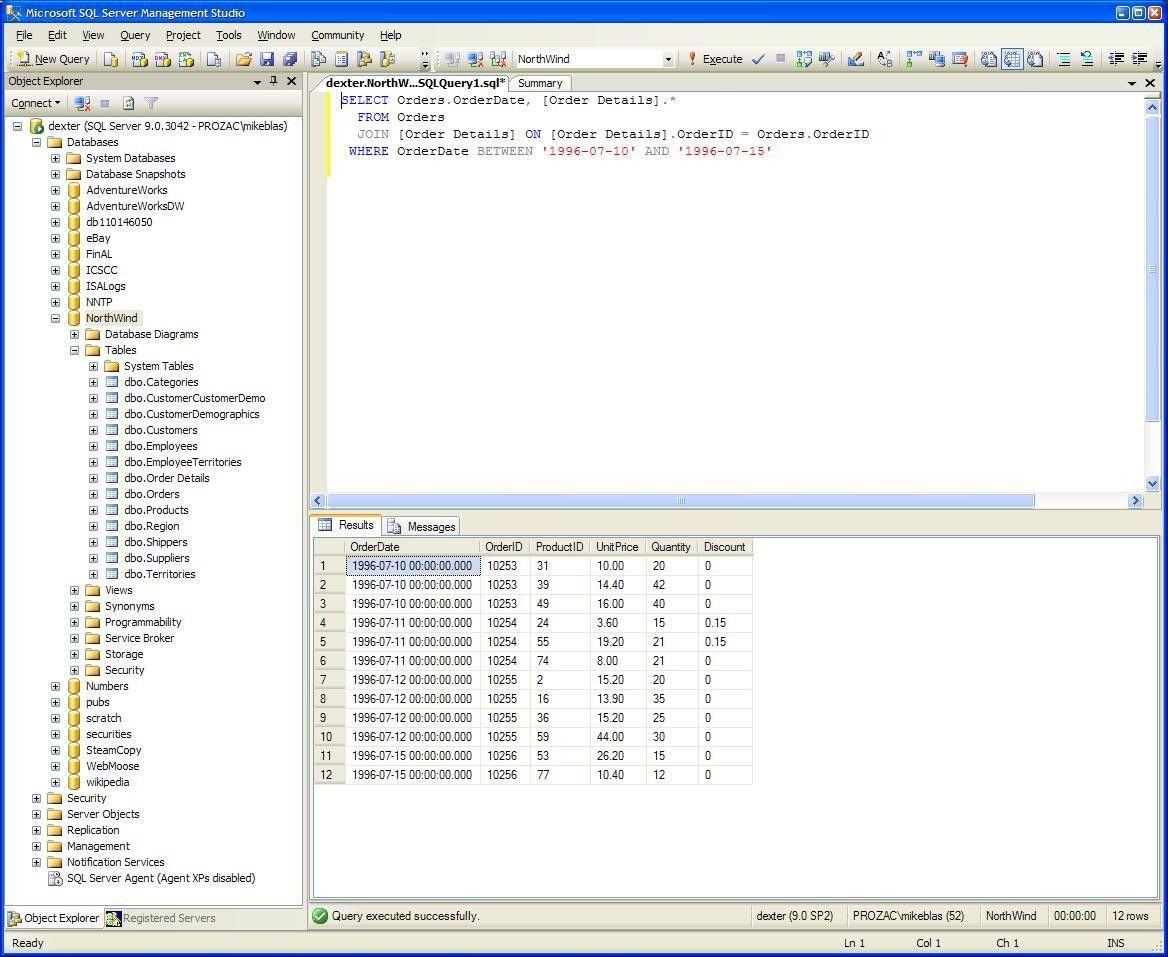Open the active documents list dropdown arrow

1132,83
